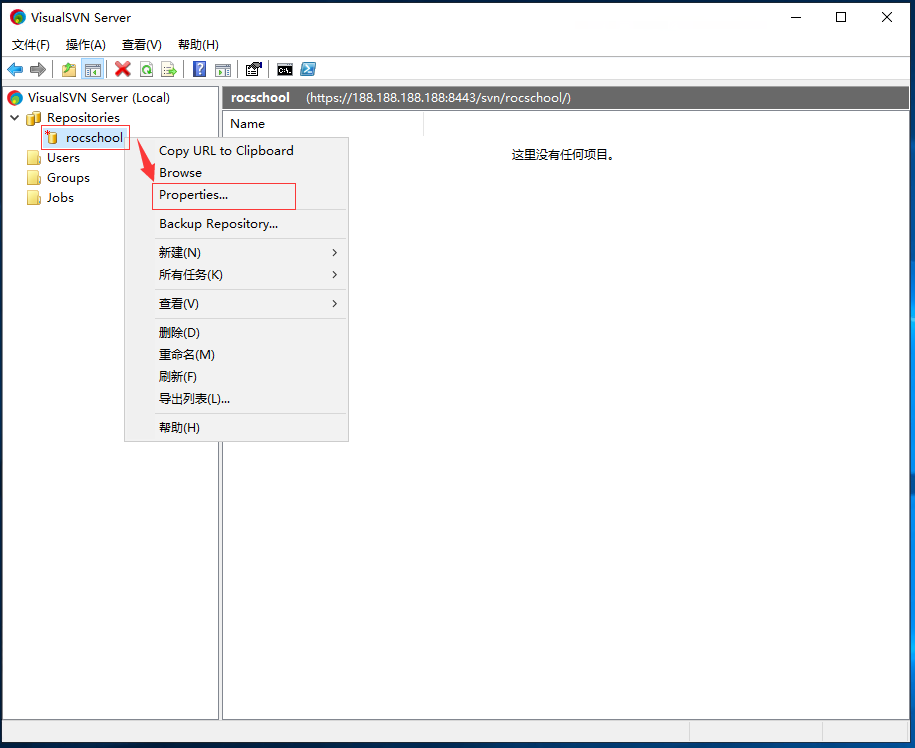Open the 操作(A) menu
Image resolution: width=915 pixels, height=748 pixels.
tap(86, 45)
